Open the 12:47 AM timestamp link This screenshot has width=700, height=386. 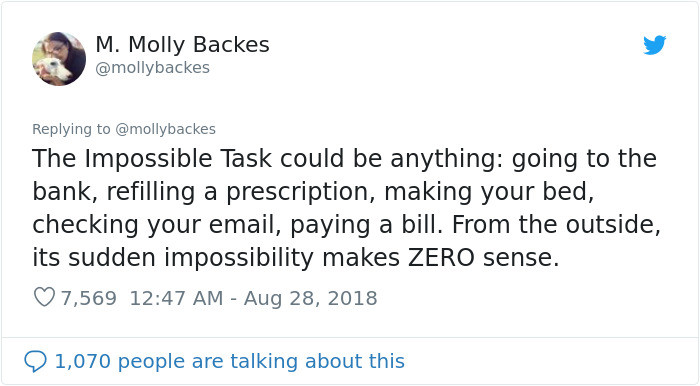[176, 298]
